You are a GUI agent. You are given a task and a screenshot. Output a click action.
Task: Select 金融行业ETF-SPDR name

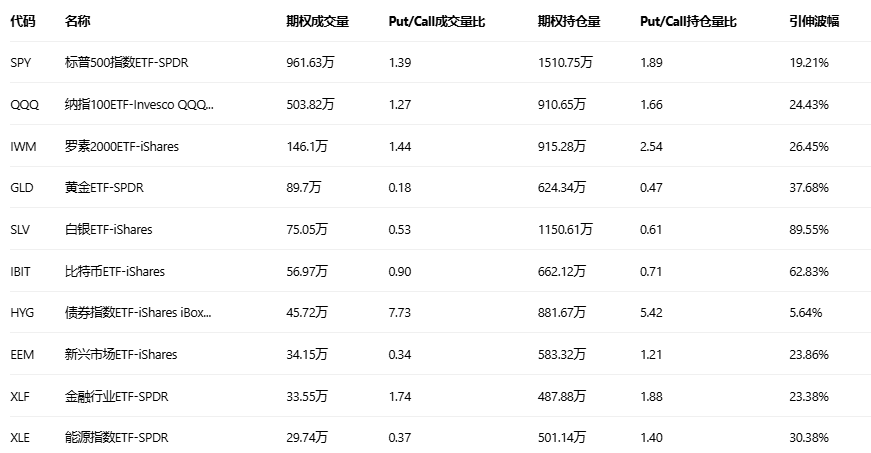click(x=116, y=396)
